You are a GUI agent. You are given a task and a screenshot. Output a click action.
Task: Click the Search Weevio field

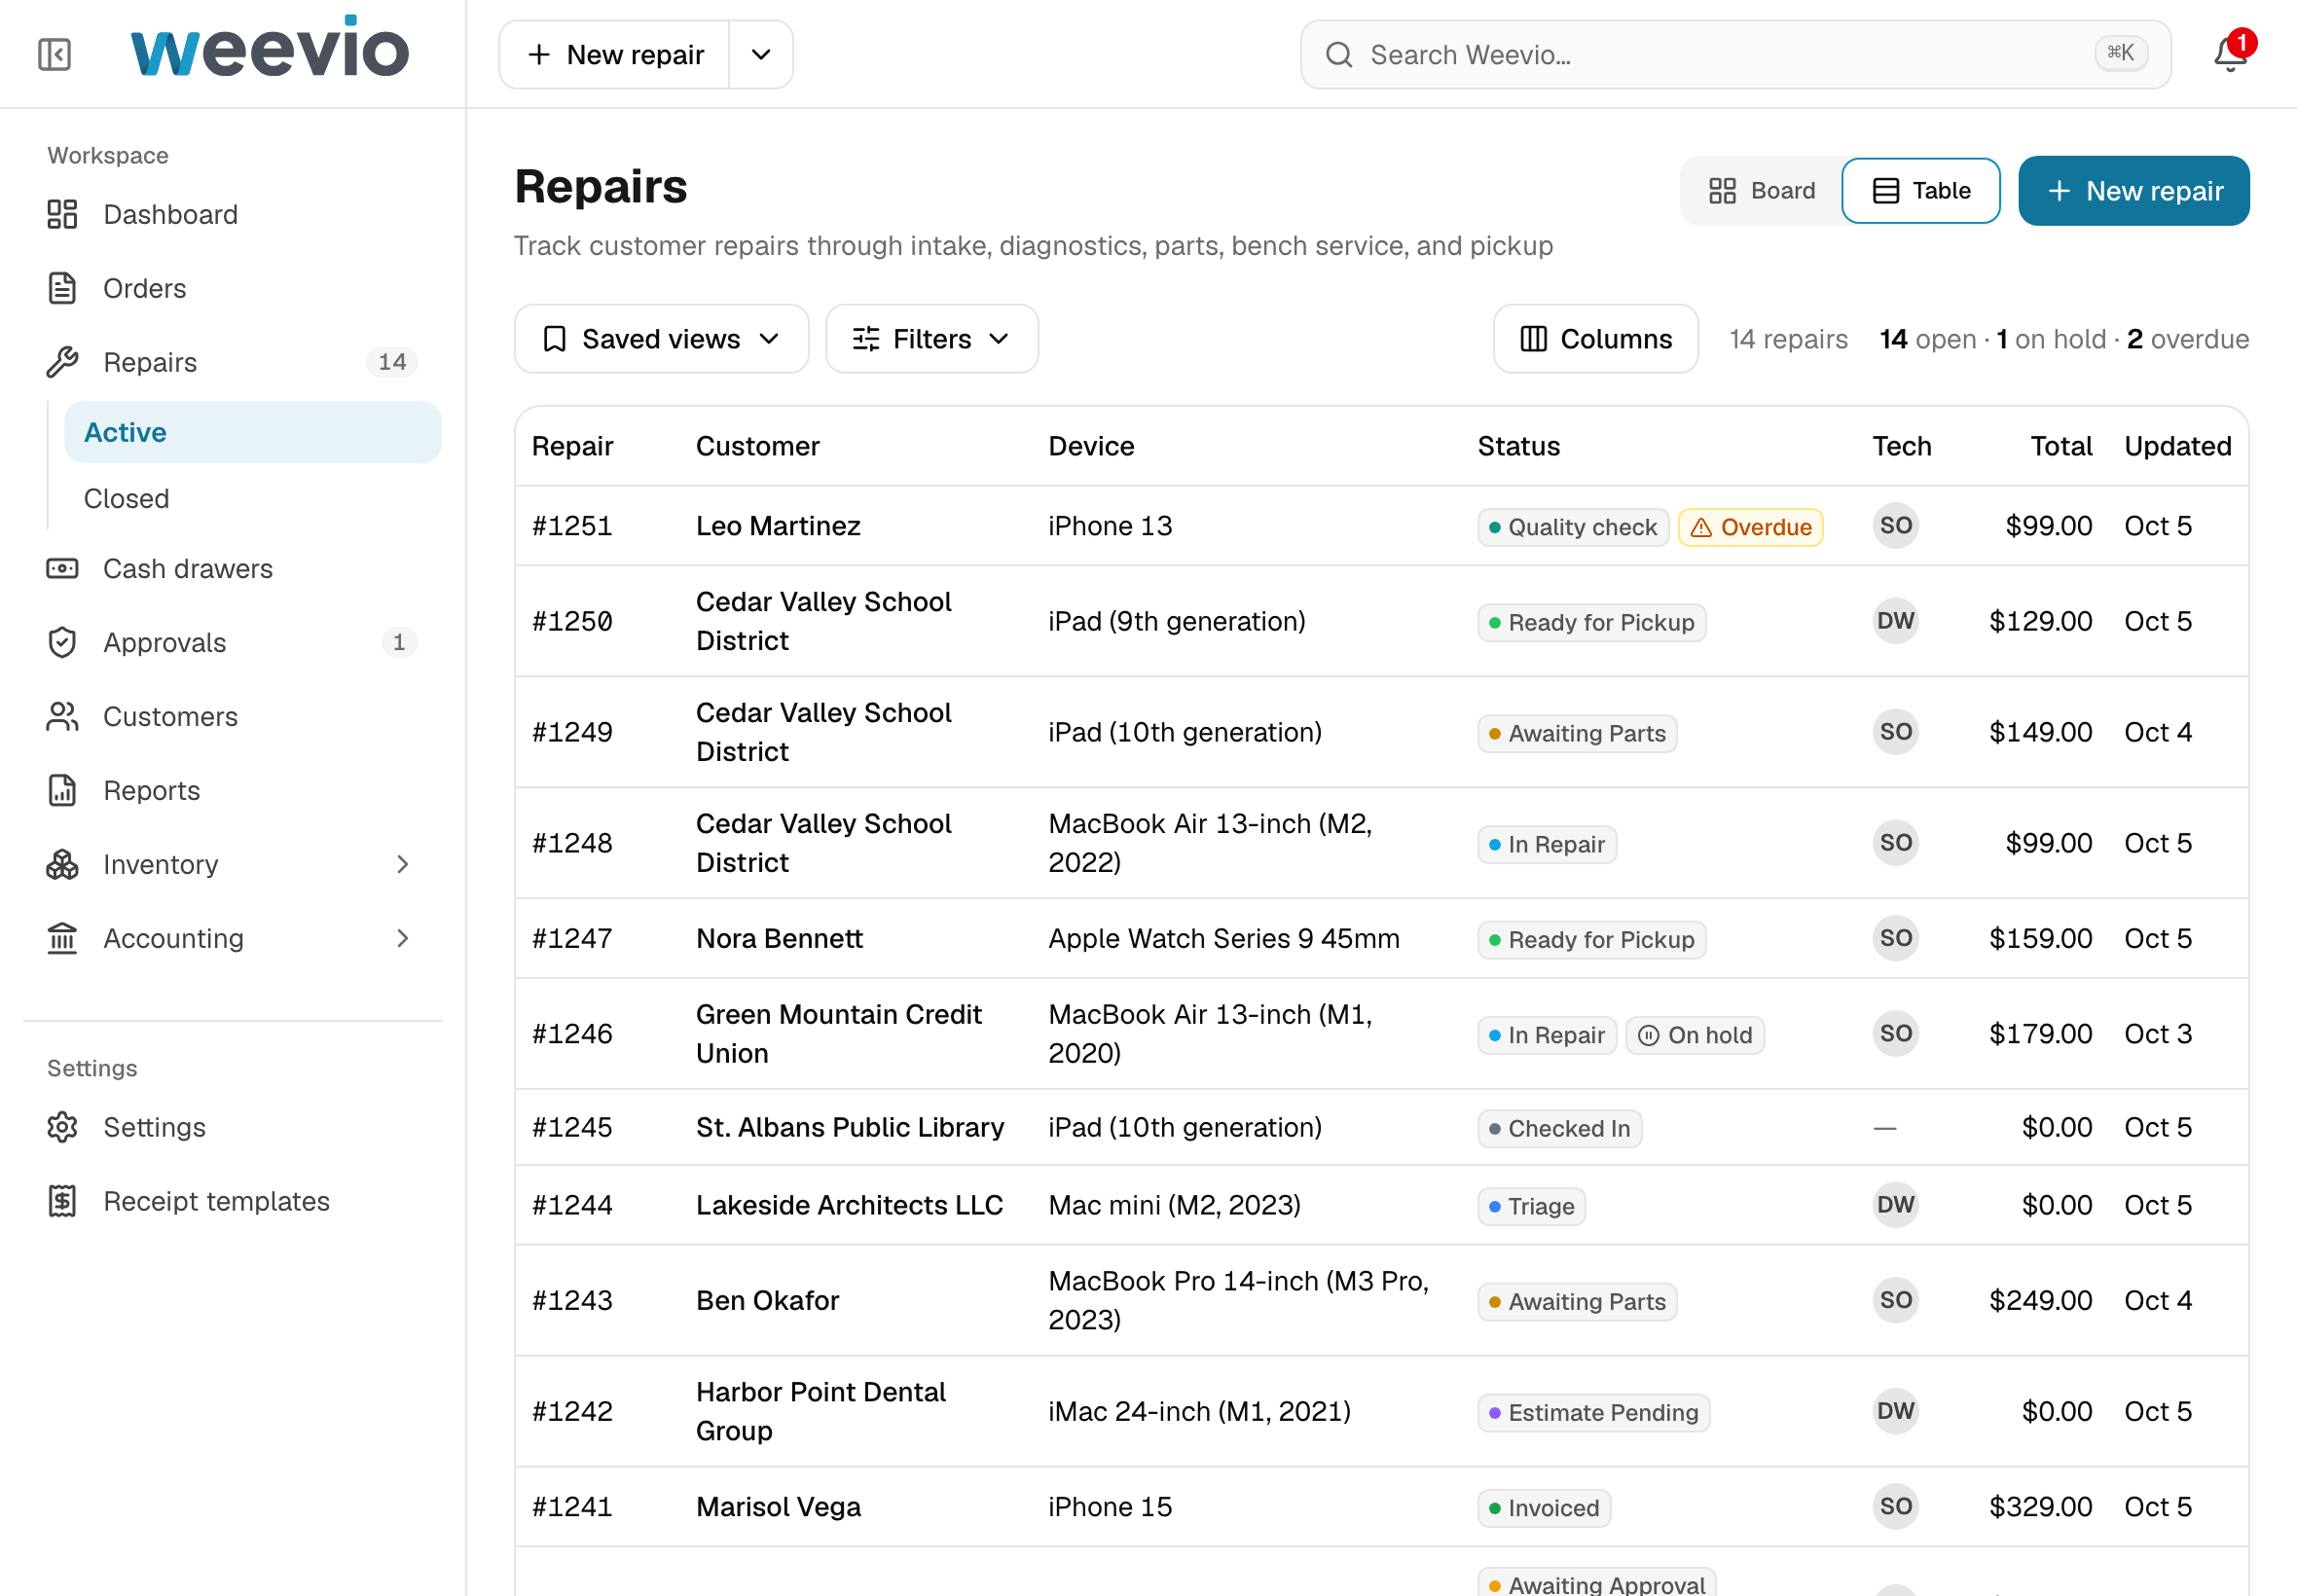pos(1735,55)
